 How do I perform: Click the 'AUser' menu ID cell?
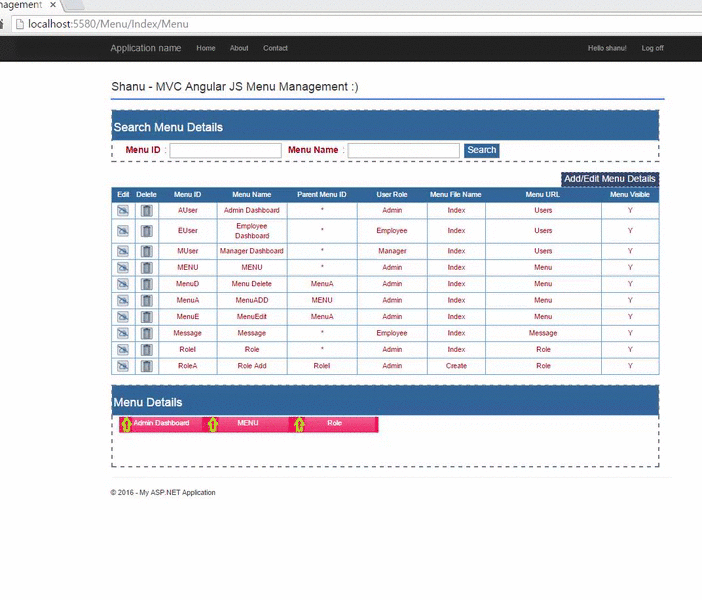(188, 210)
